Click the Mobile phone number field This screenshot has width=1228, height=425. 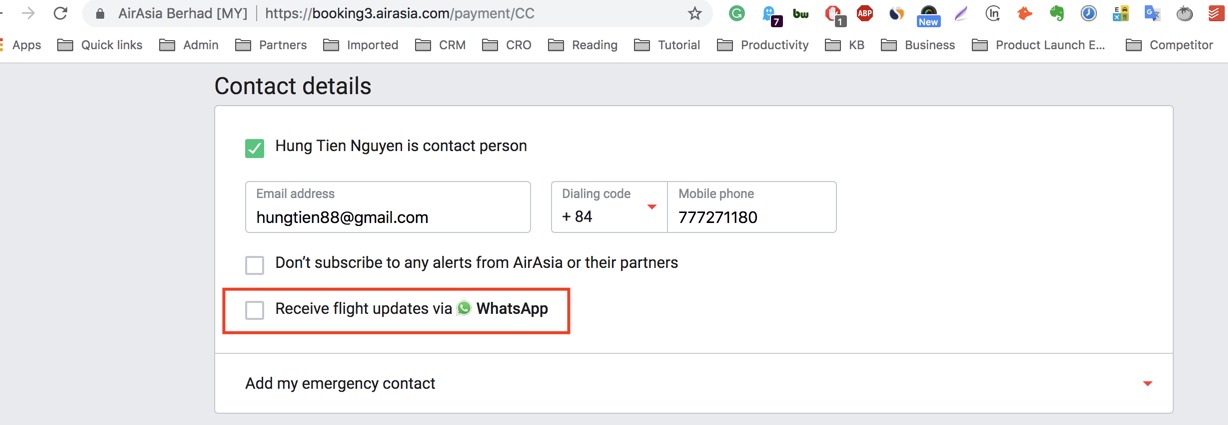751,216
